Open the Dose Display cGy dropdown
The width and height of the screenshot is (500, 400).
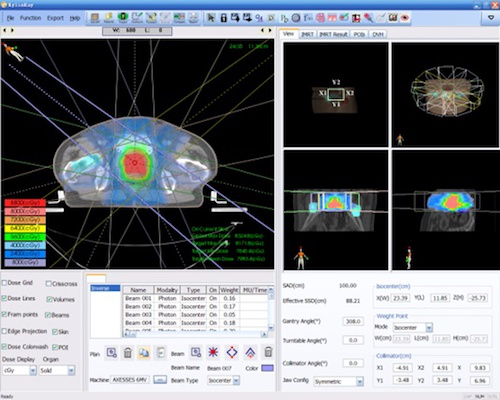pos(19,370)
